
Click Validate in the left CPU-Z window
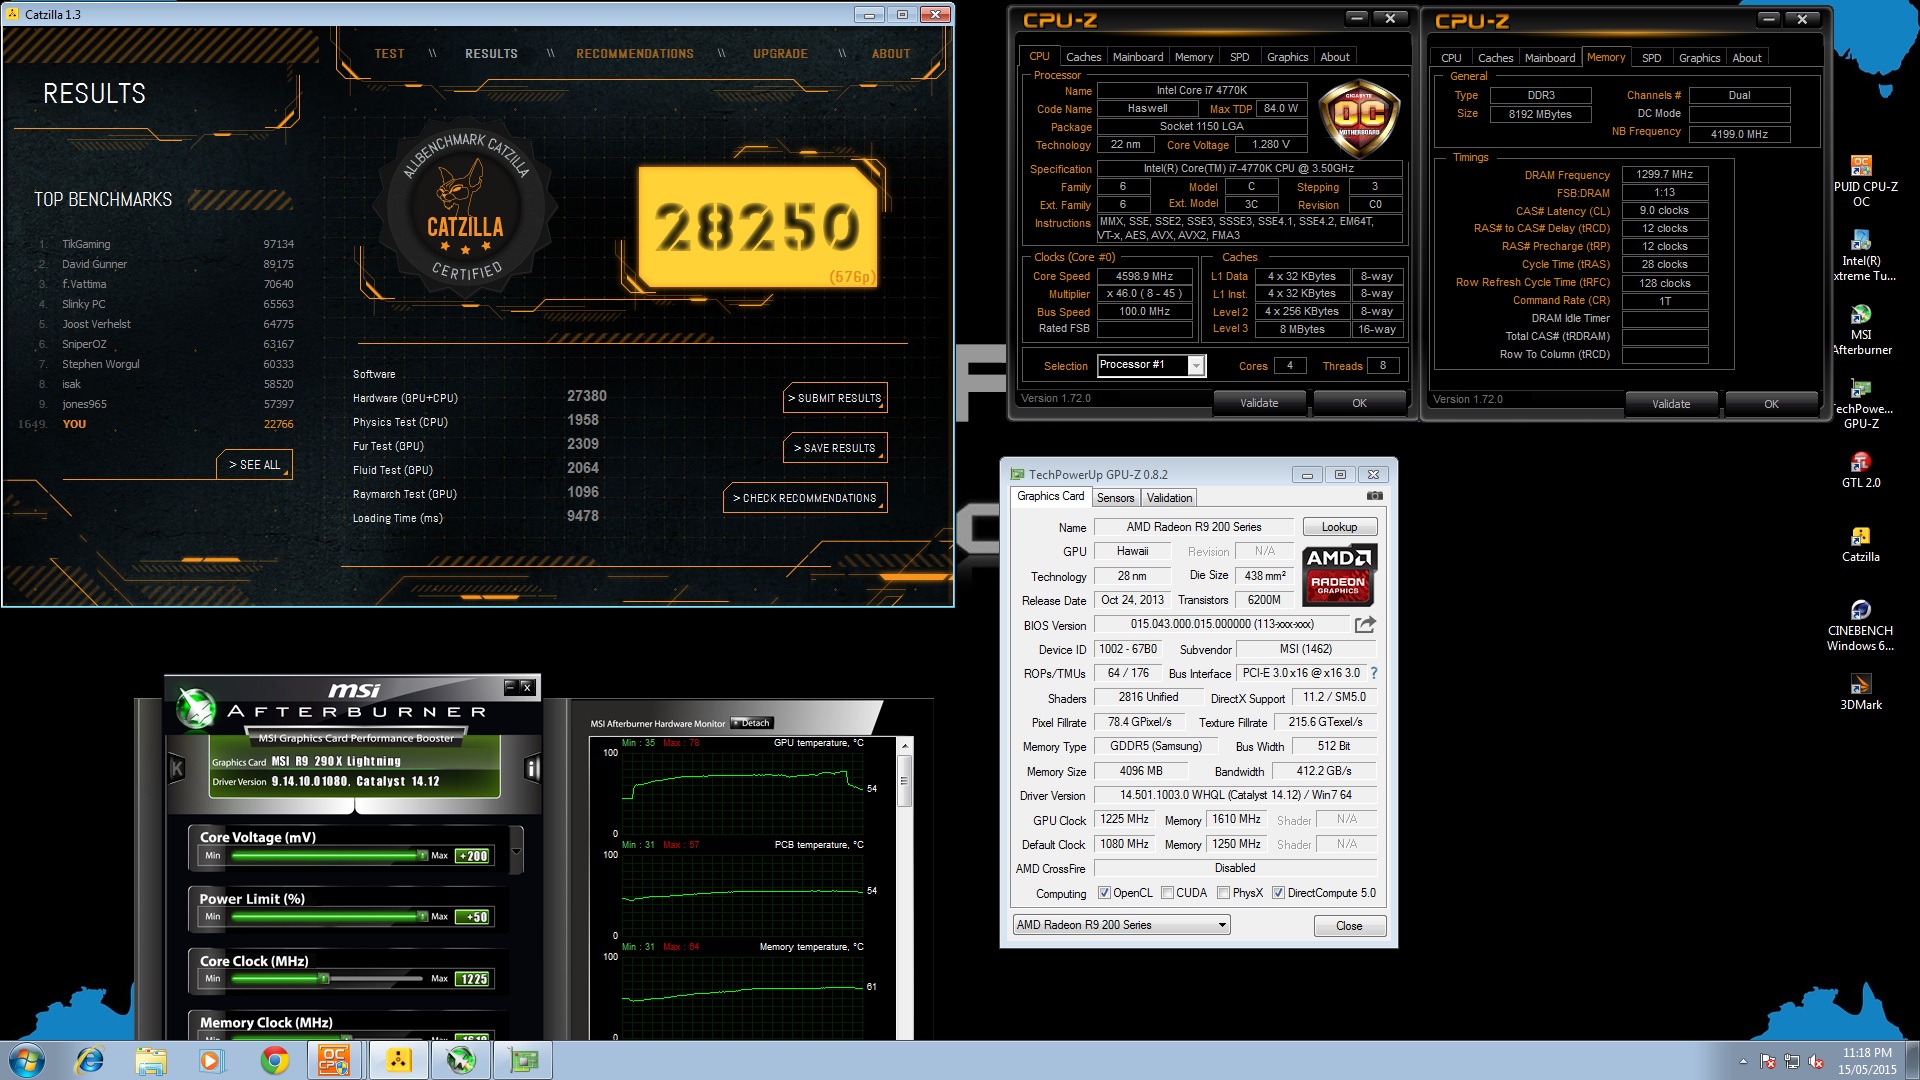point(1259,403)
